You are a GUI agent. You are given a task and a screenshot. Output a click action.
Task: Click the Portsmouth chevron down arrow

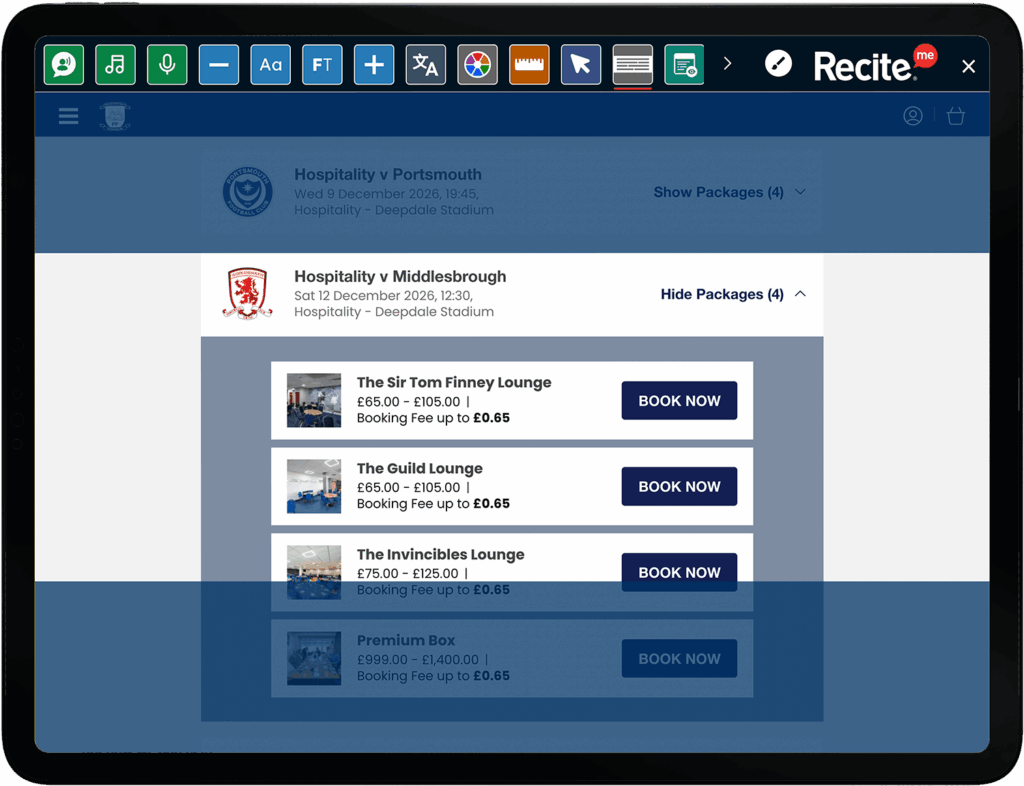coord(800,192)
